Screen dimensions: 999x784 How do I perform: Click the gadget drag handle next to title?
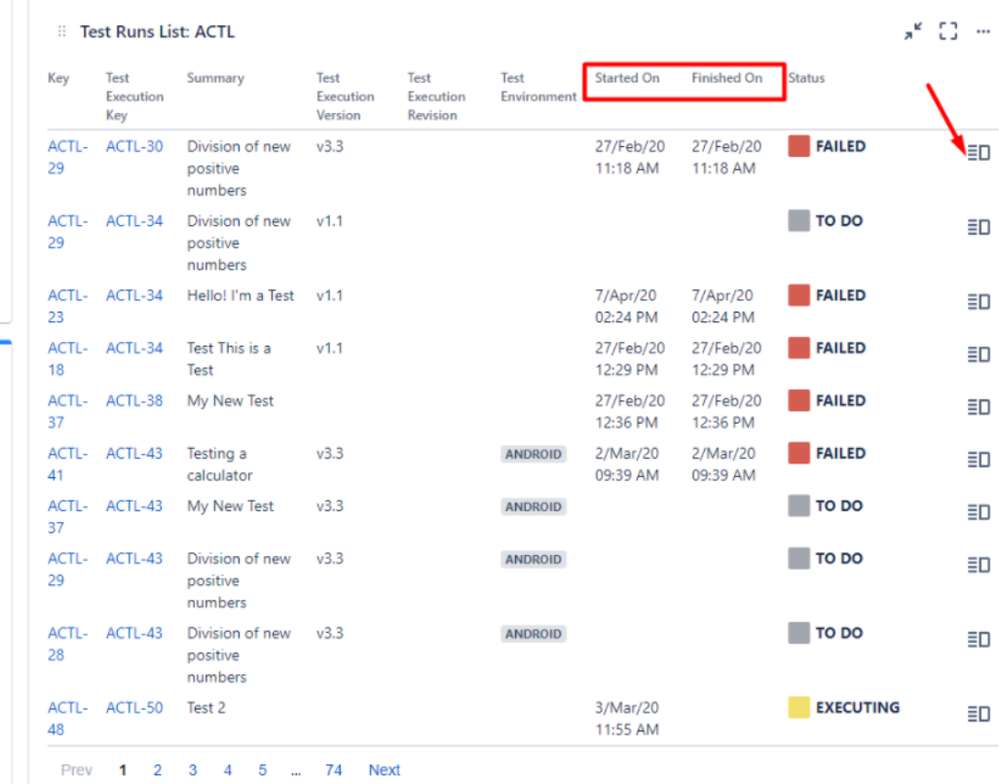pos(62,31)
